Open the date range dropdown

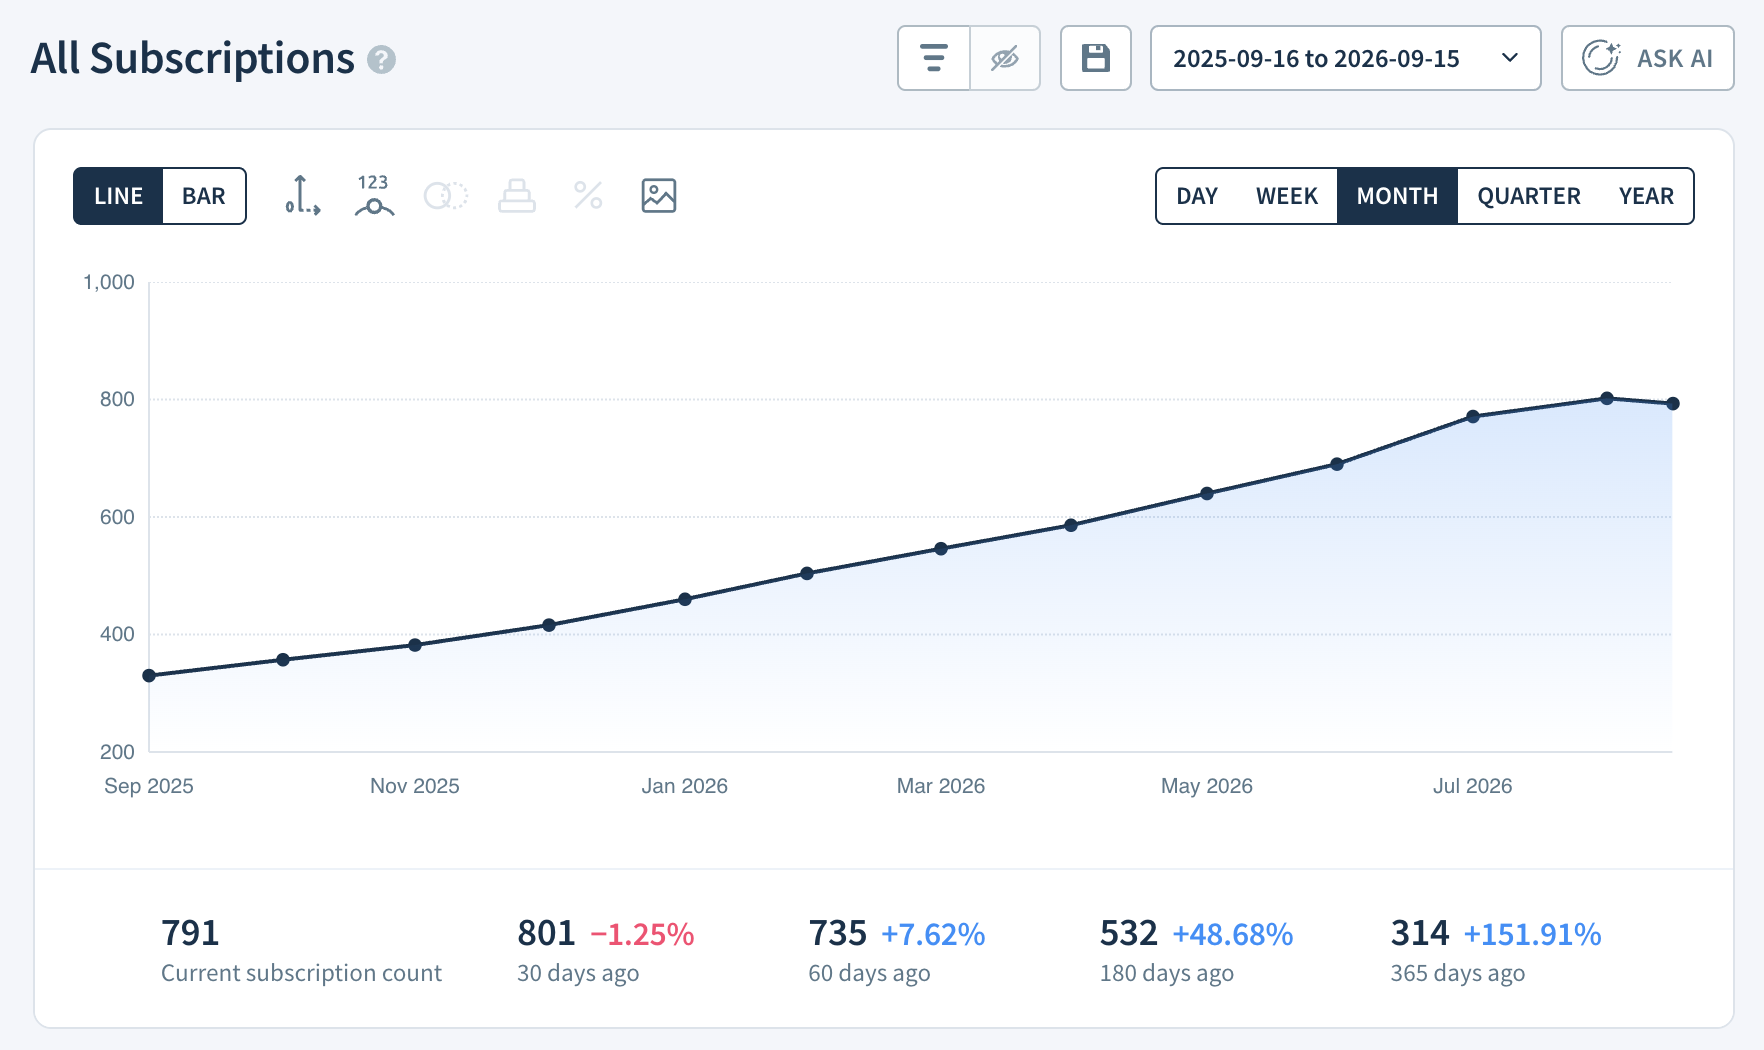[x=1346, y=58]
